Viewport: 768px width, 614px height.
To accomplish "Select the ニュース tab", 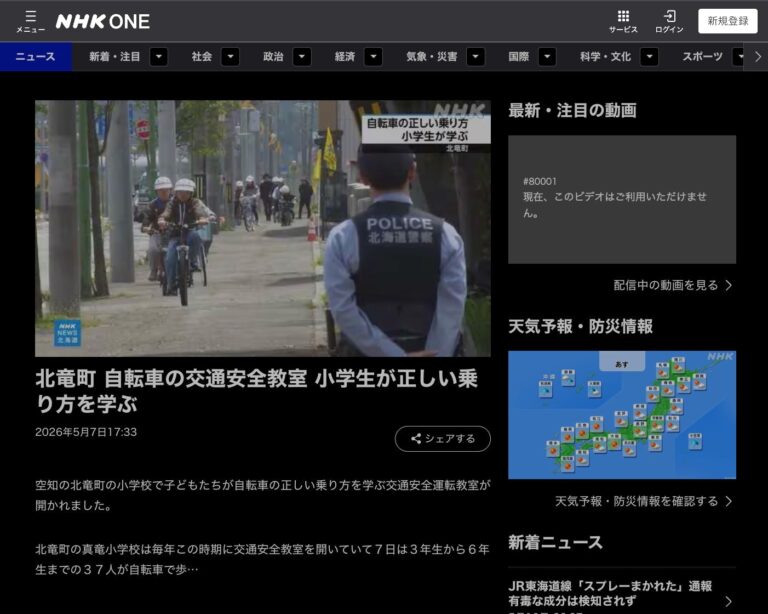I will click(36, 57).
